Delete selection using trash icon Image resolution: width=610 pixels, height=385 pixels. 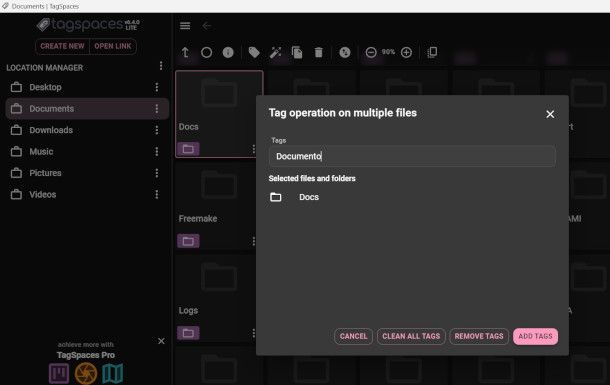tap(318, 52)
